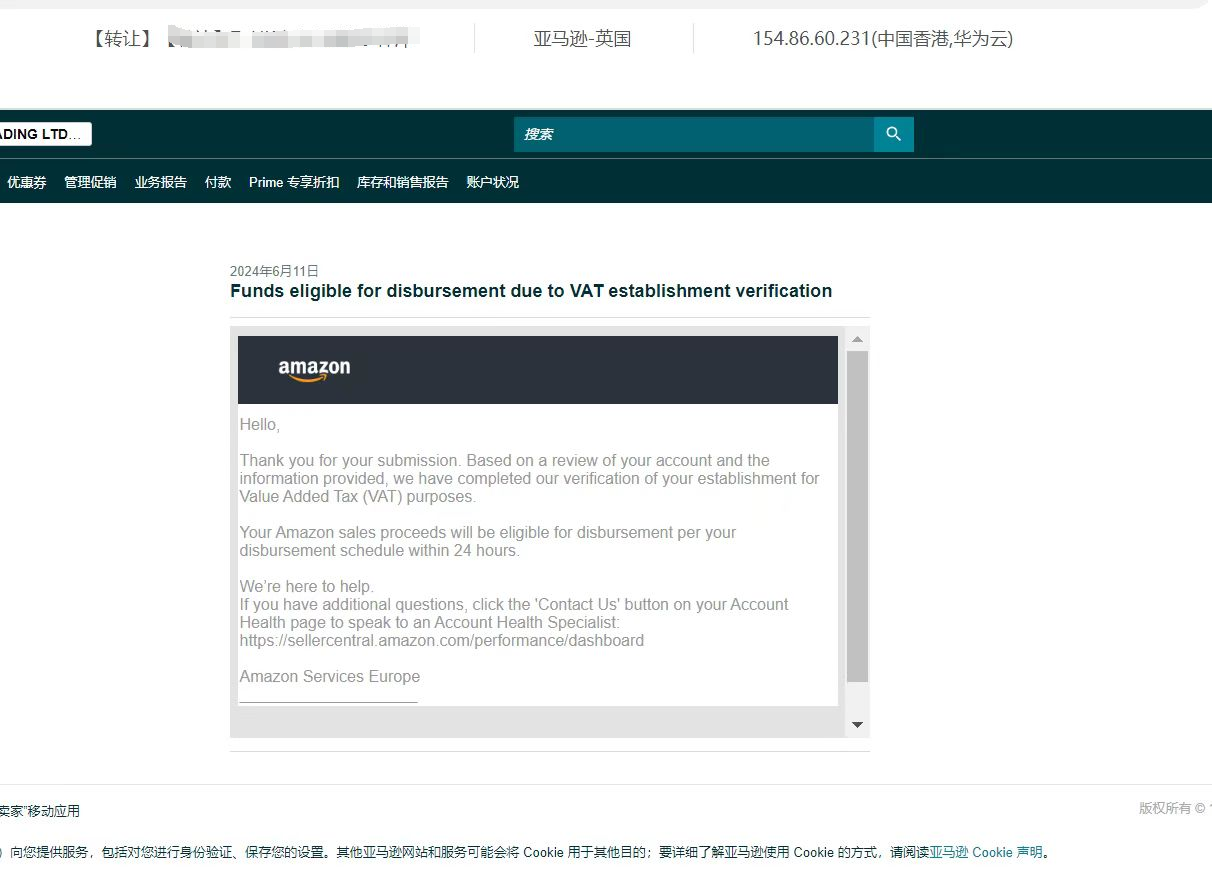This screenshot has width=1212, height=886.
Task: Click the 154.86.60.231 IP address text
Action: click(882, 39)
